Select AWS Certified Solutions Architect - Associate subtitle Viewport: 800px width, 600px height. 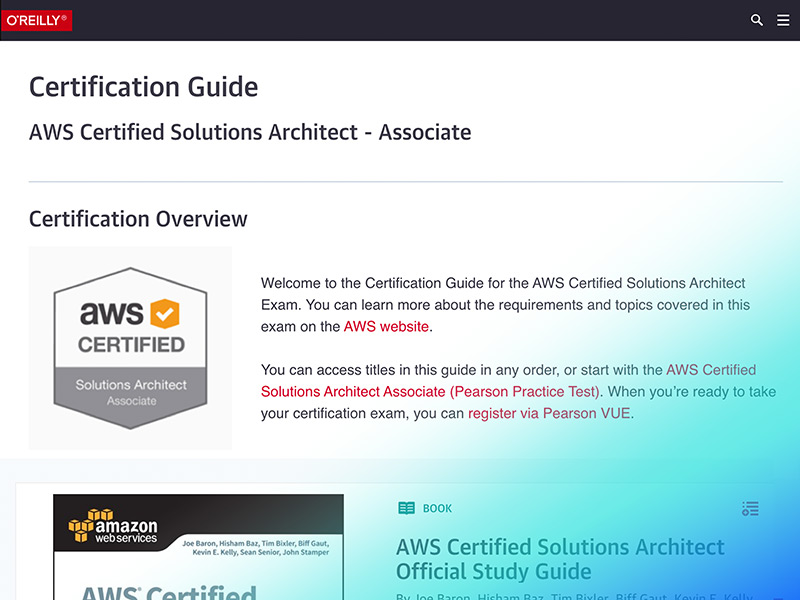click(x=250, y=132)
